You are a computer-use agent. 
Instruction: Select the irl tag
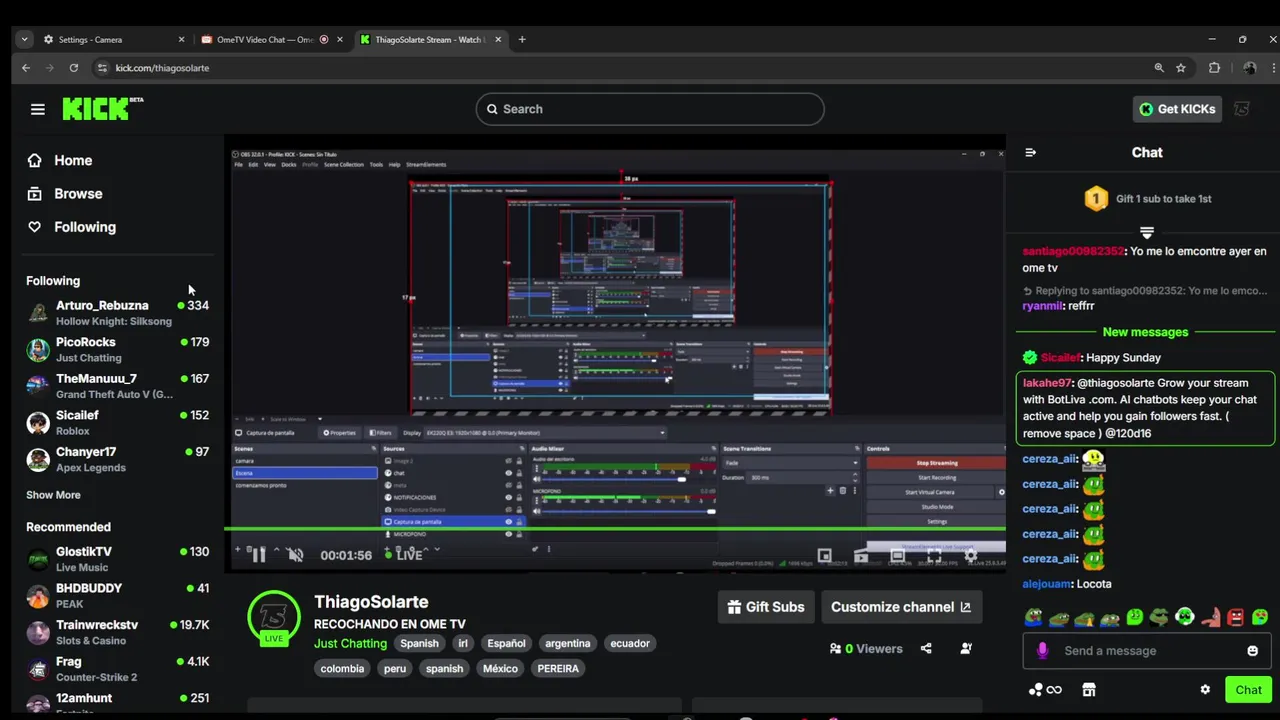tap(463, 643)
